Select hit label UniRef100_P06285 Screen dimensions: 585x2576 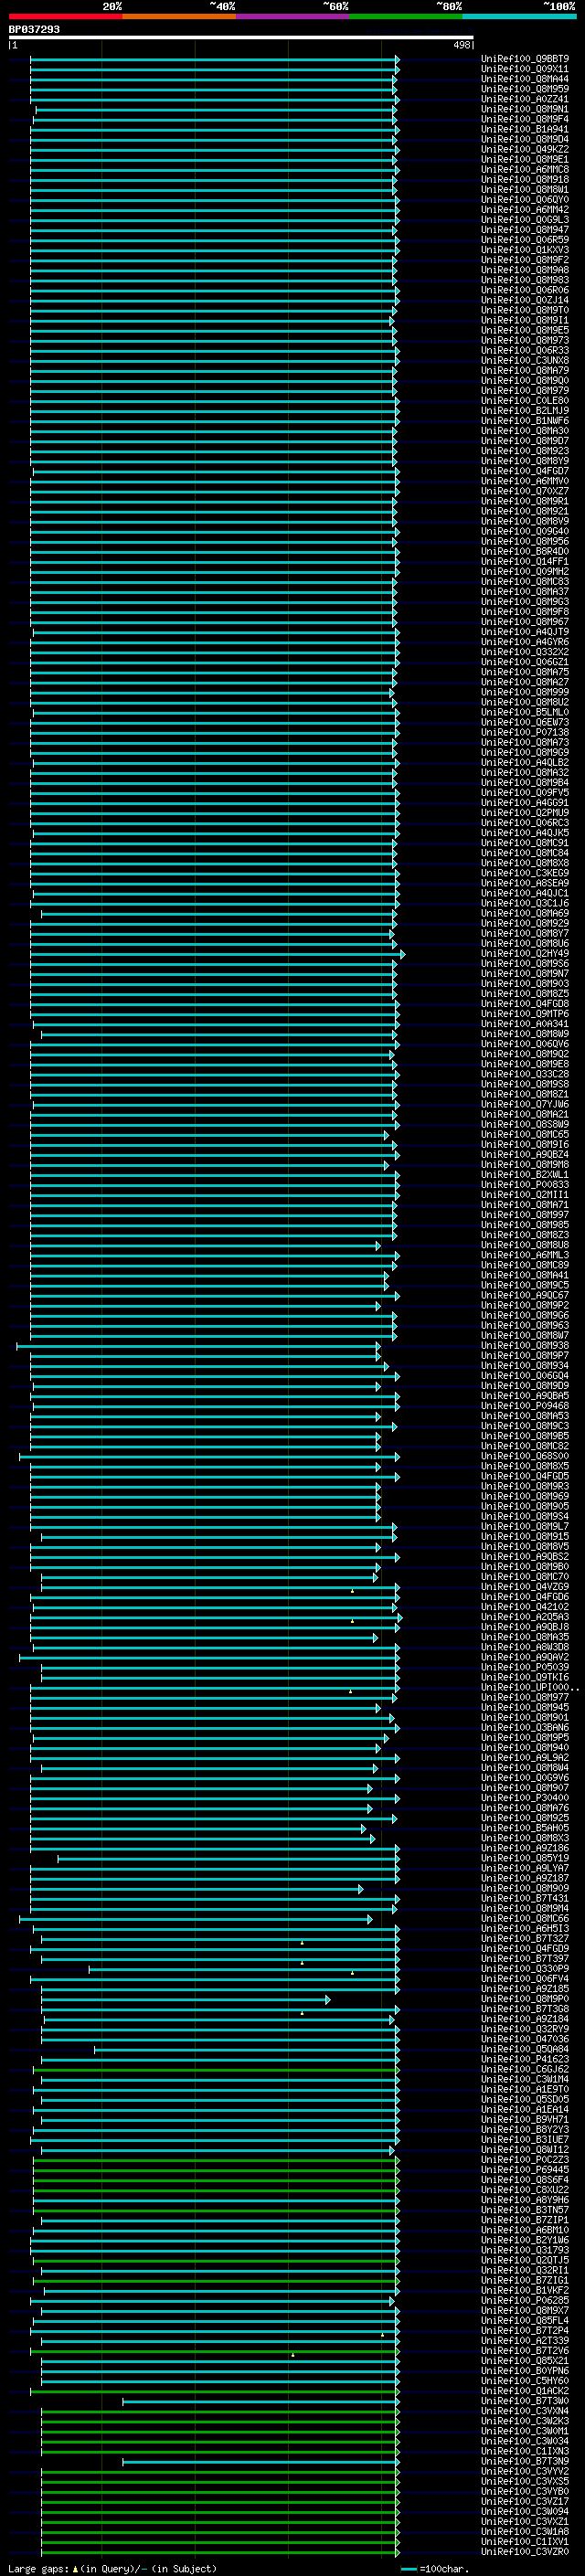(524, 2301)
